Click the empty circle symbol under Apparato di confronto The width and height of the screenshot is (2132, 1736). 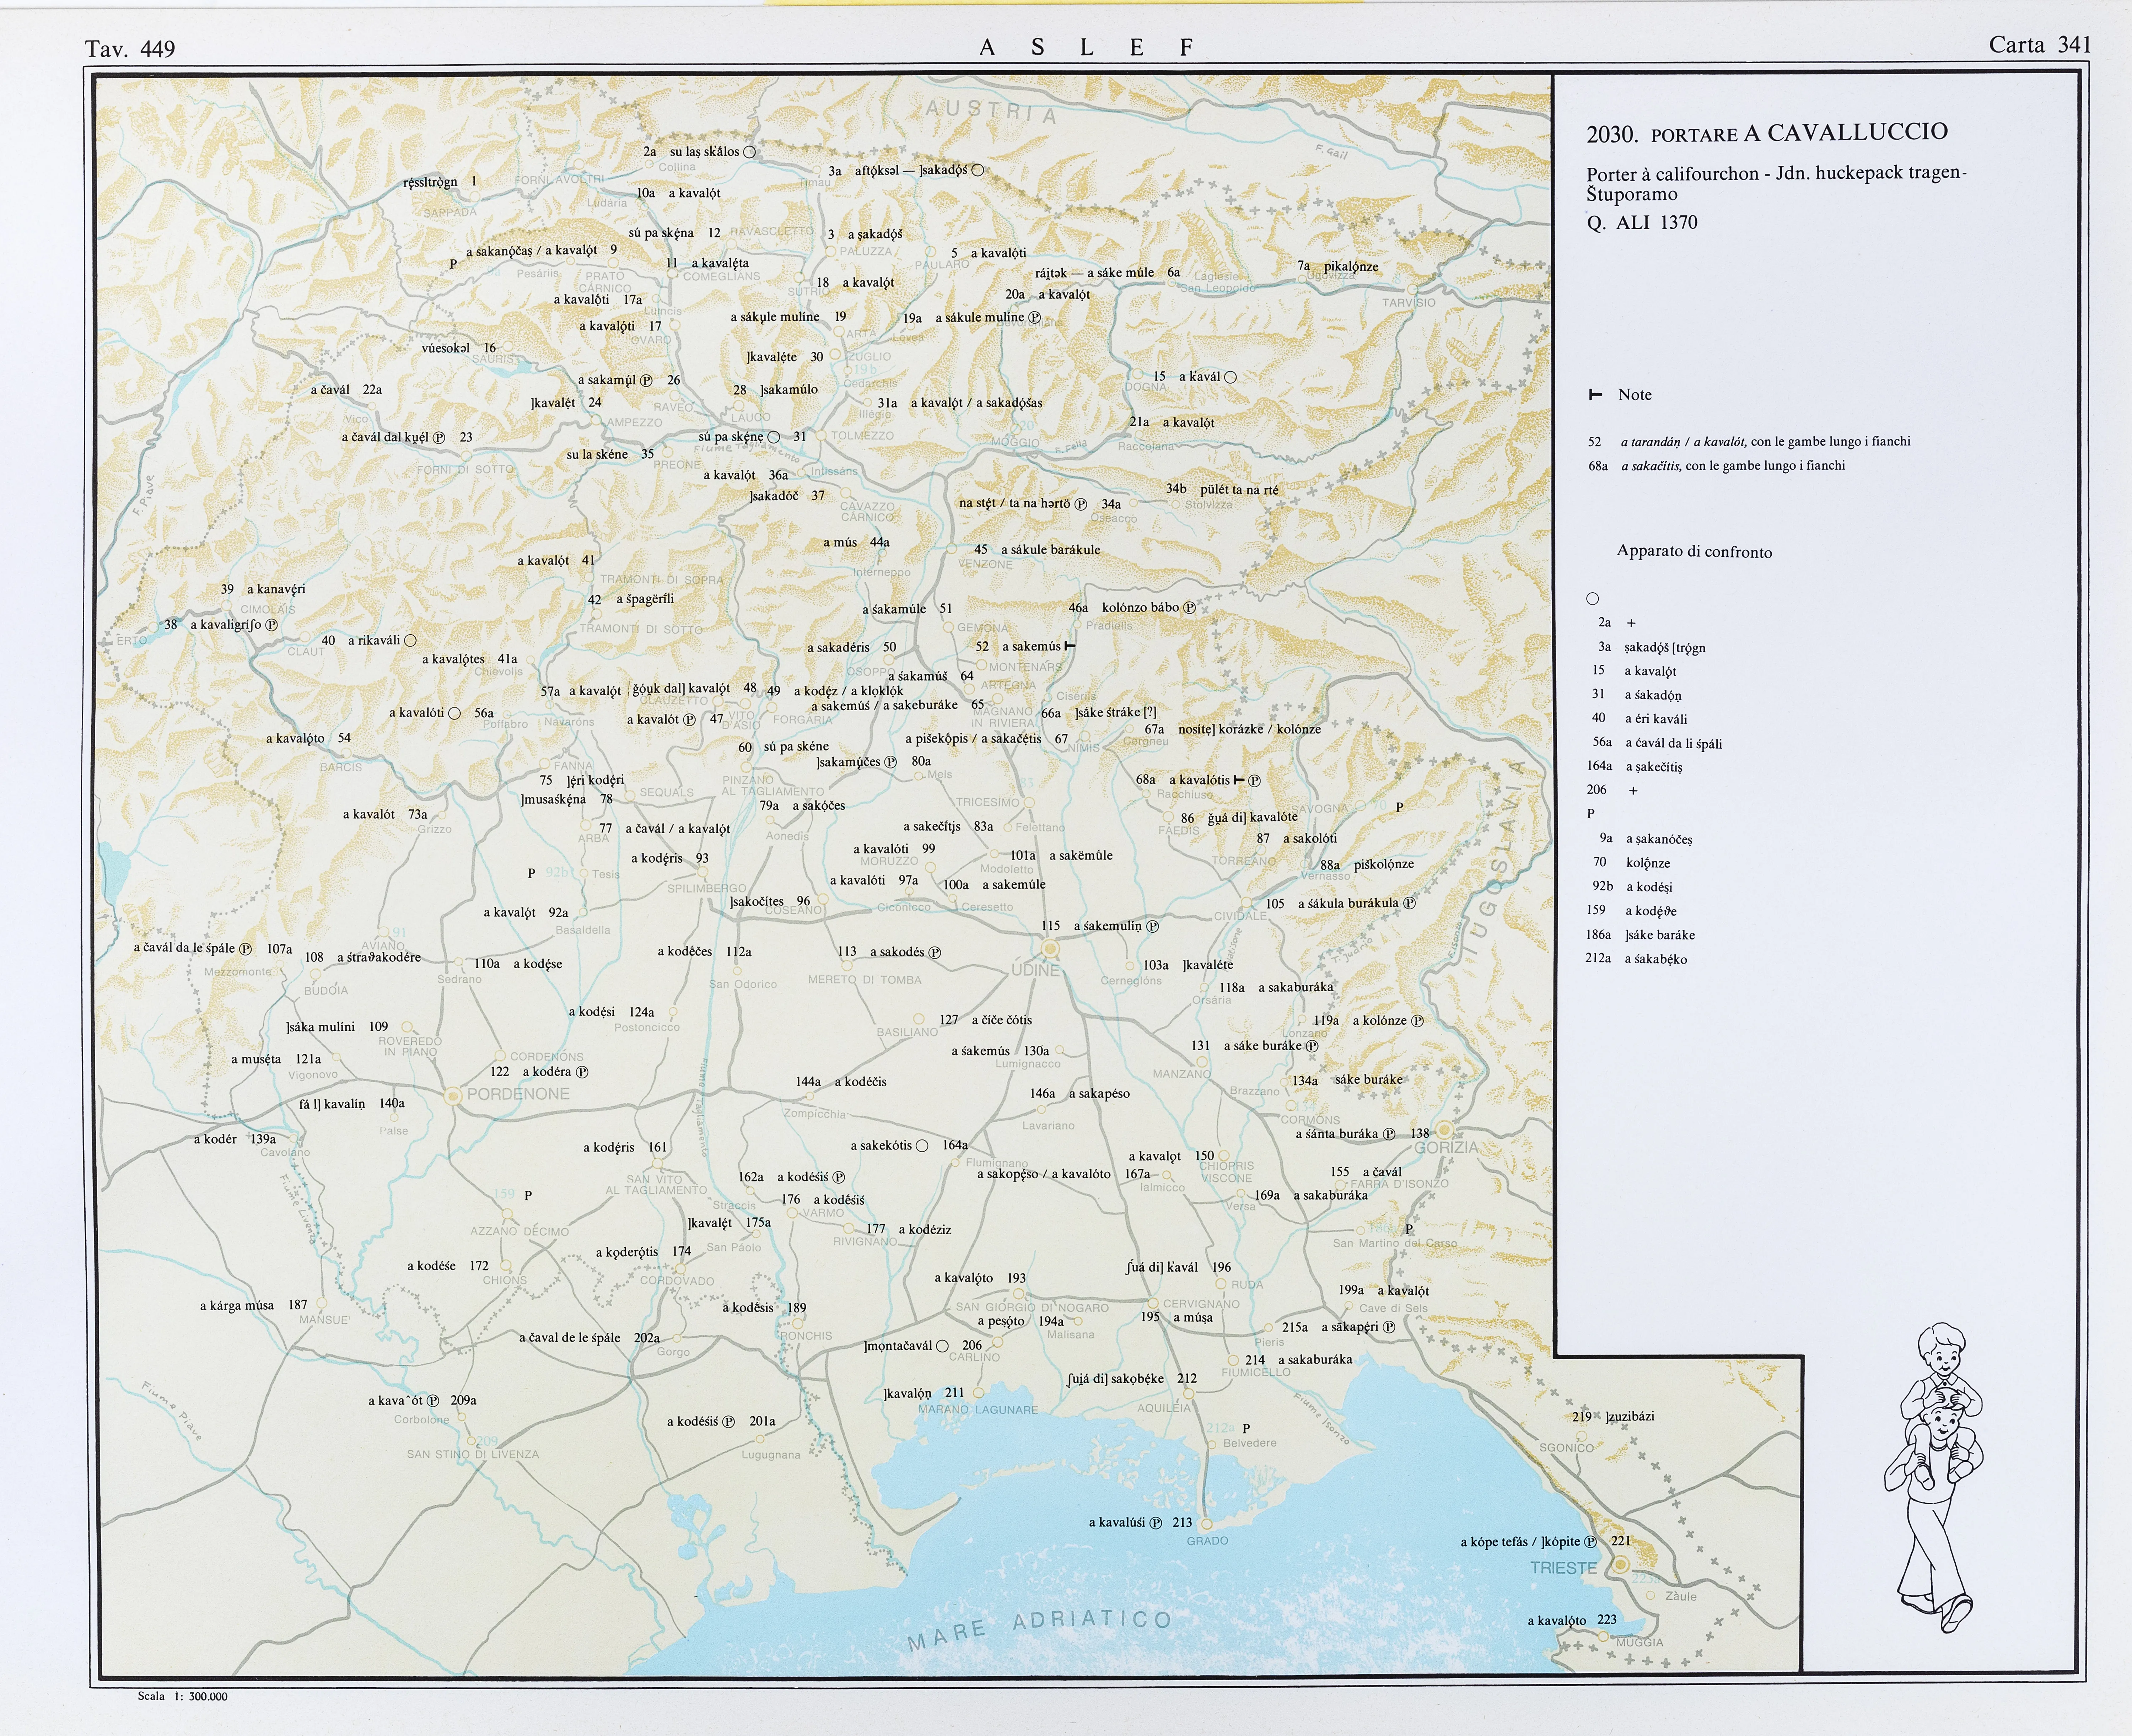(1593, 599)
